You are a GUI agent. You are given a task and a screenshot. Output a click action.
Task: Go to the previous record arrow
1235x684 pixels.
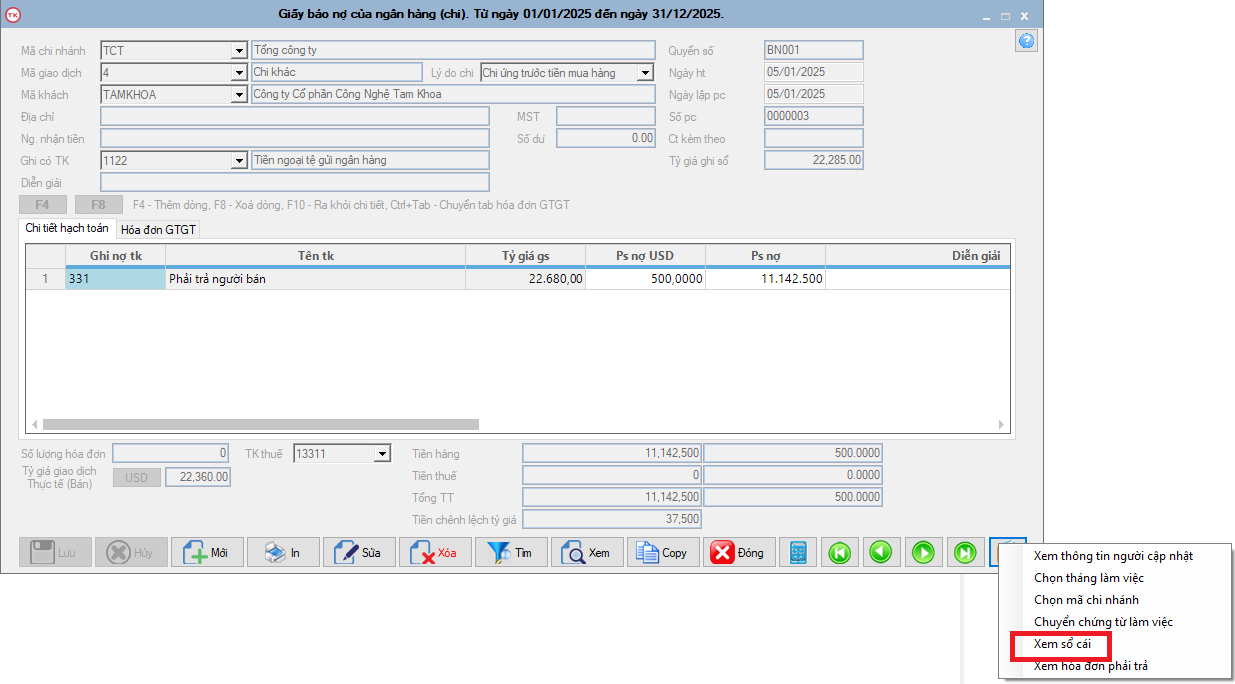[x=881, y=552]
